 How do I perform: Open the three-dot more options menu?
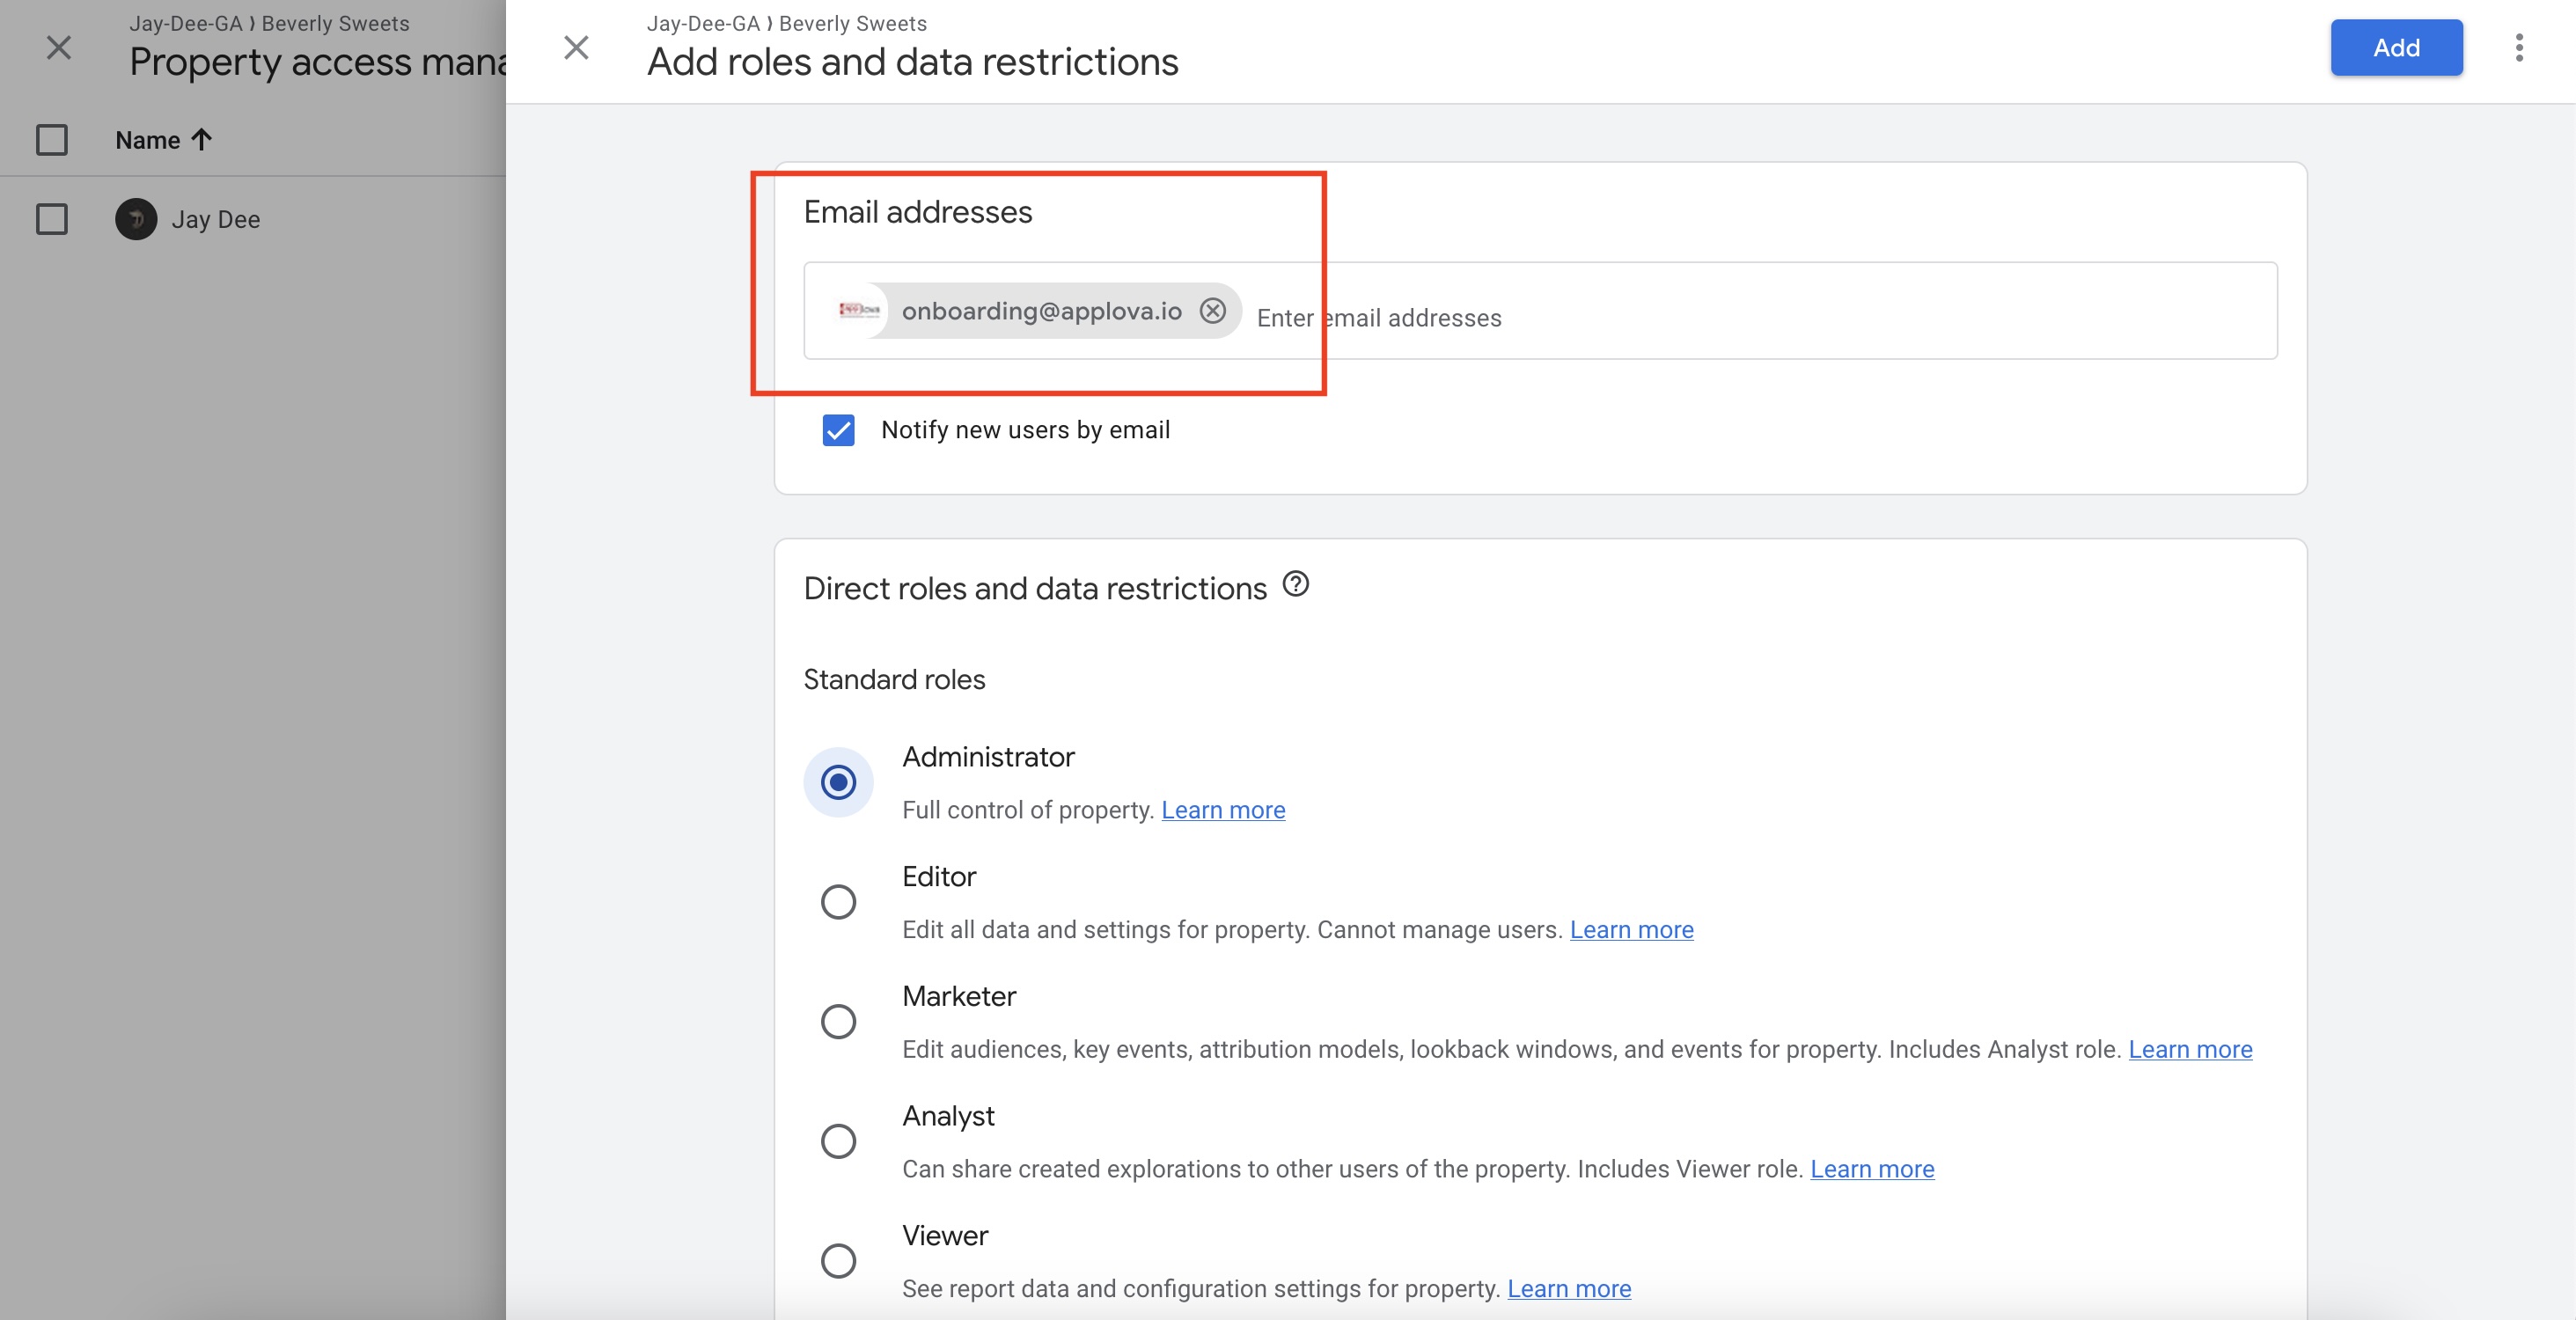tap(2518, 47)
